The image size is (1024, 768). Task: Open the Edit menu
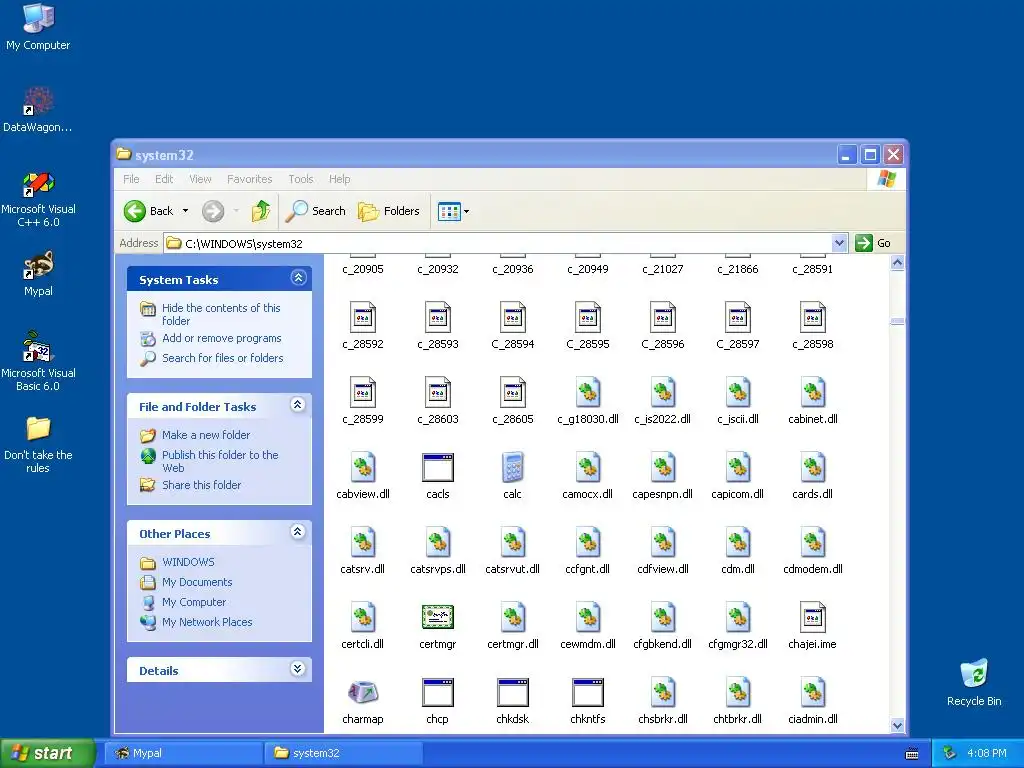pyautogui.click(x=164, y=179)
